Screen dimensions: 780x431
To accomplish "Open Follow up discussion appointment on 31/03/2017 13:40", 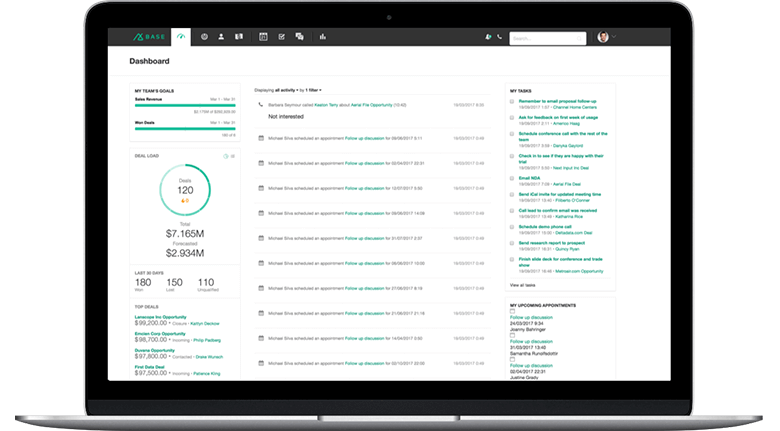I will [531, 341].
